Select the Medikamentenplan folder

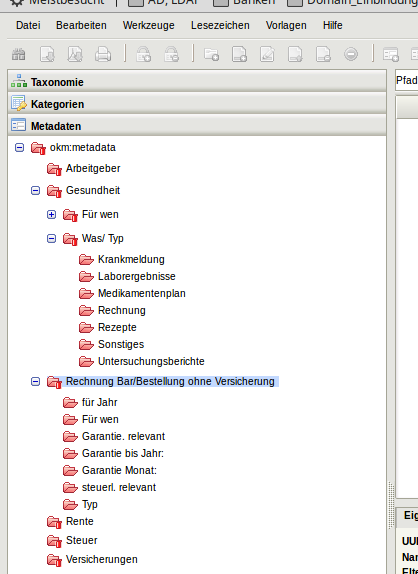click(x=142, y=293)
